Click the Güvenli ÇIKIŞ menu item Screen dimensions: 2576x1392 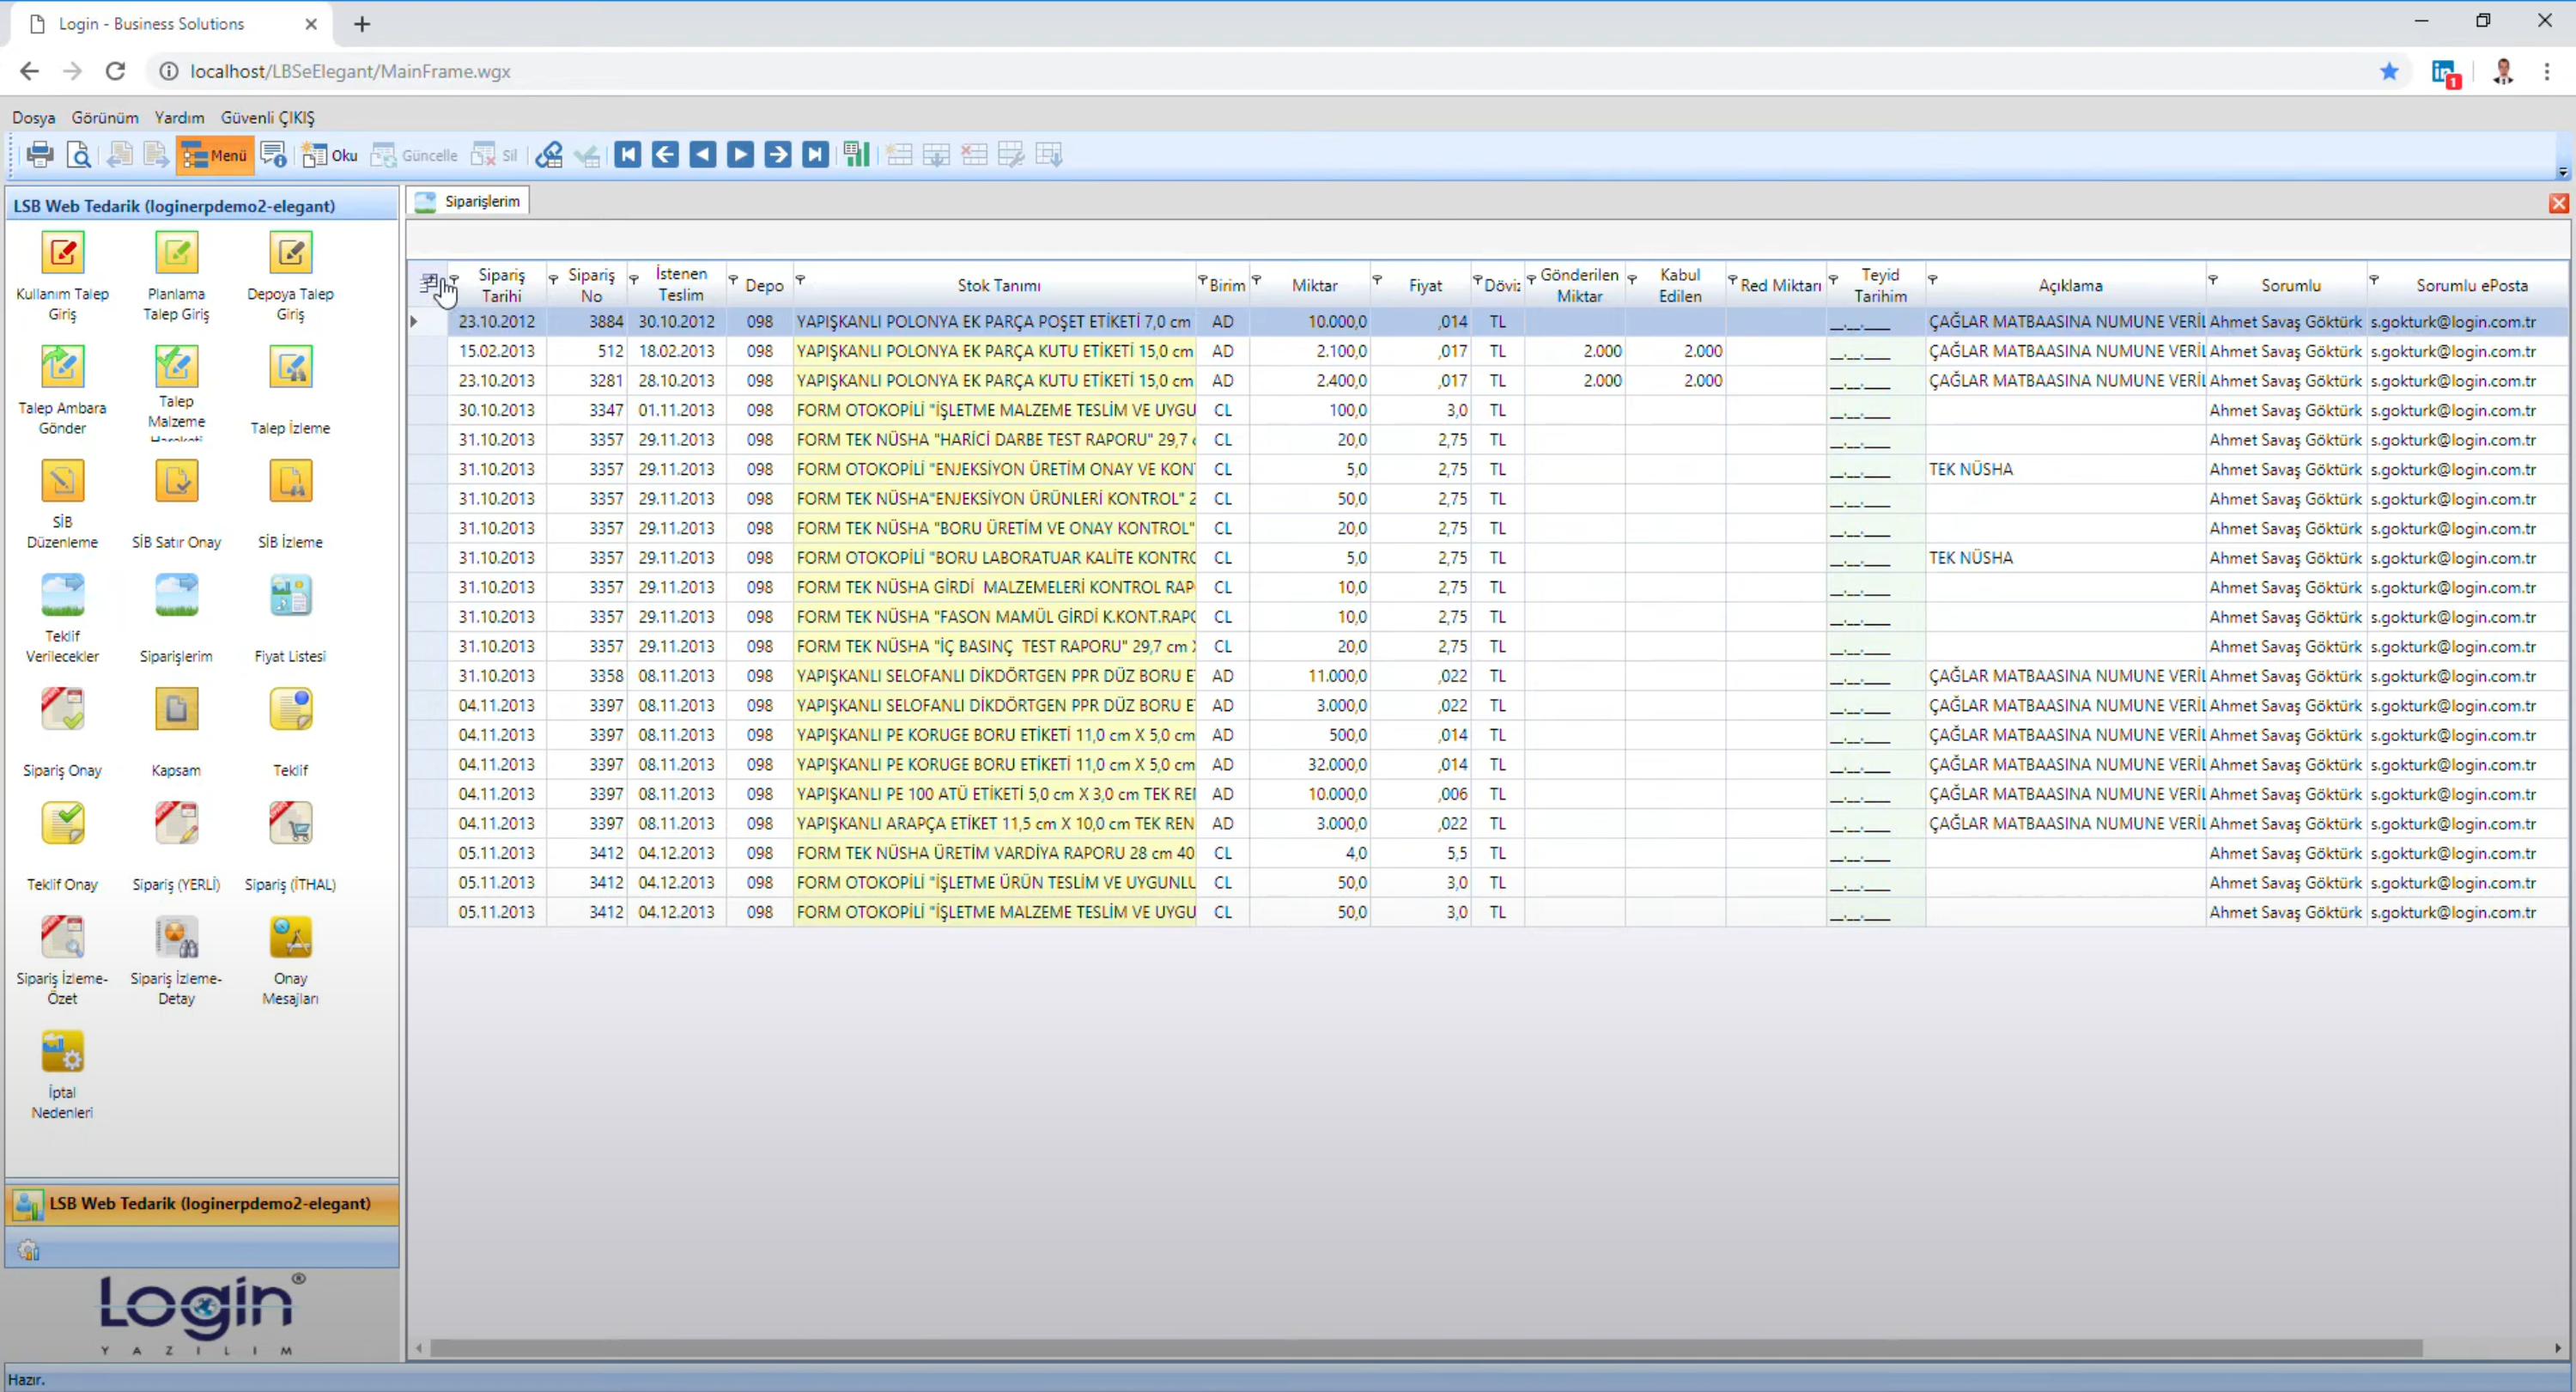click(x=267, y=118)
